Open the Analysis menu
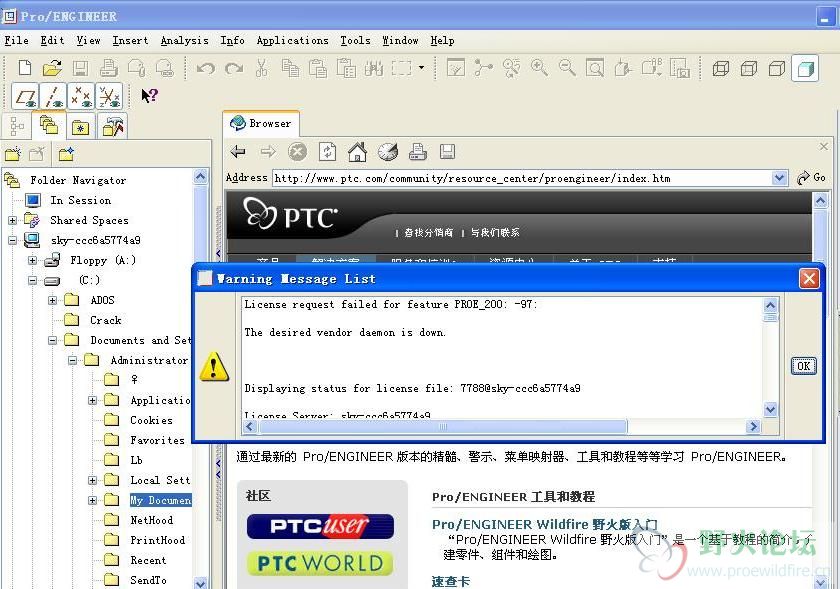Screen dimensions: 840x589 pos(184,40)
